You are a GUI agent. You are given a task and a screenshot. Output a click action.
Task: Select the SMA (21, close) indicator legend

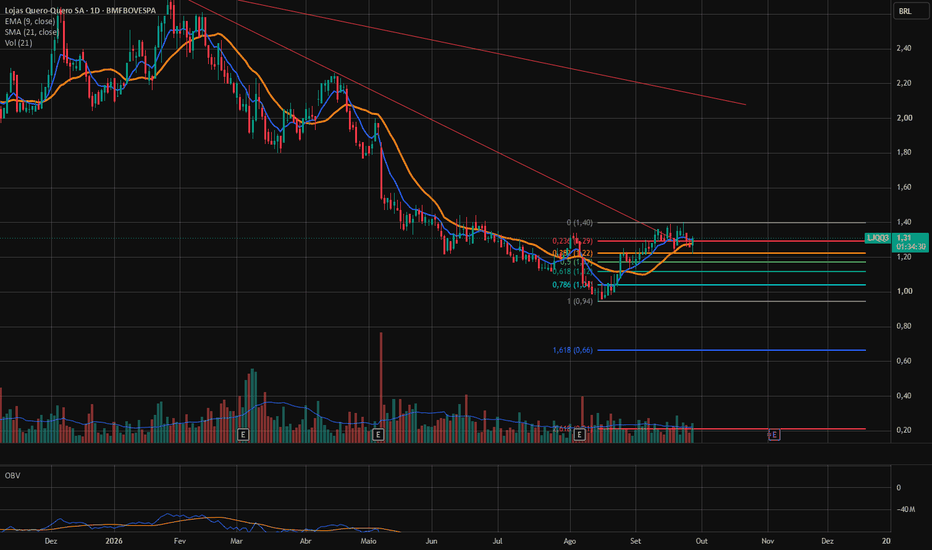tap(32, 32)
